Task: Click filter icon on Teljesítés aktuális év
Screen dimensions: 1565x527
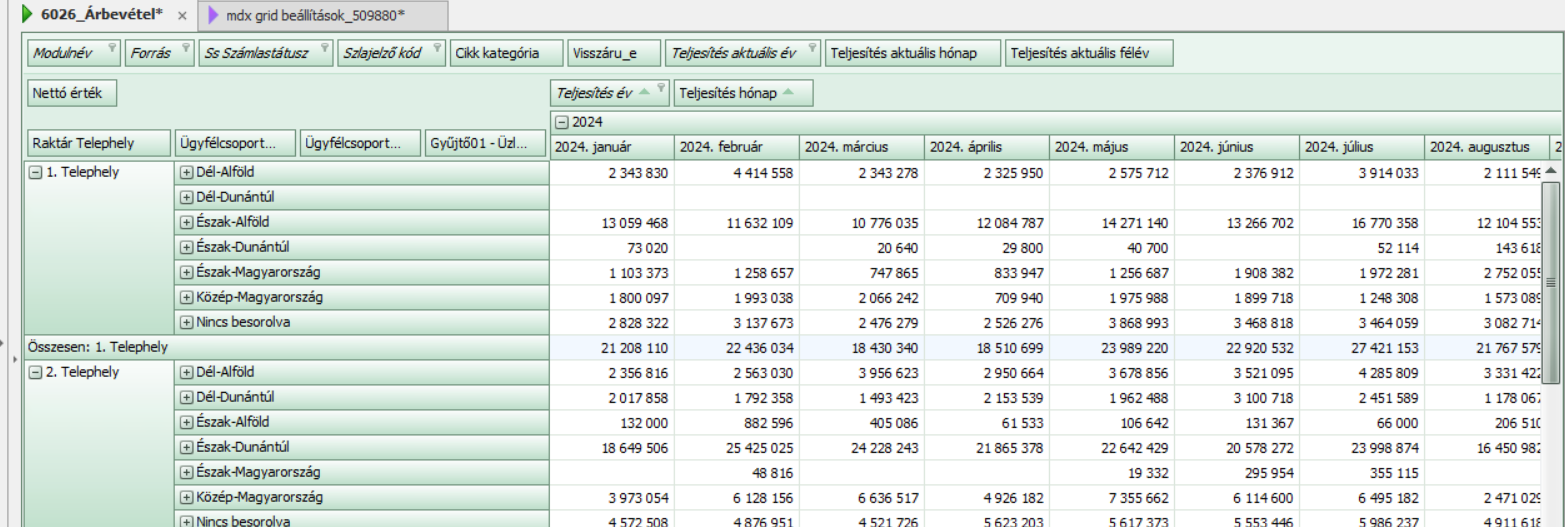Action: click(x=813, y=48)
